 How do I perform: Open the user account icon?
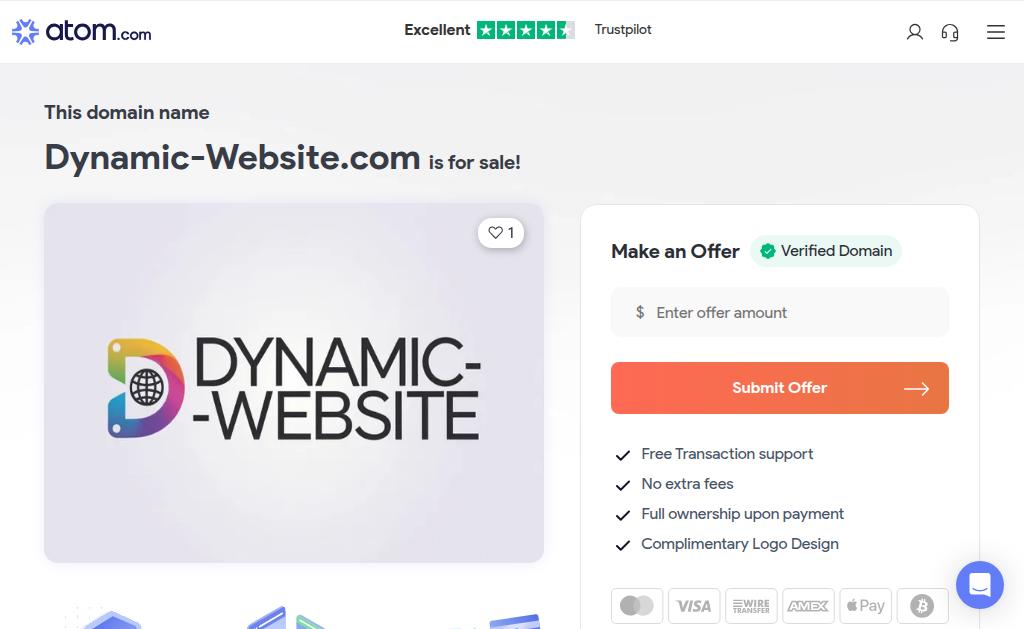[914, 32]
